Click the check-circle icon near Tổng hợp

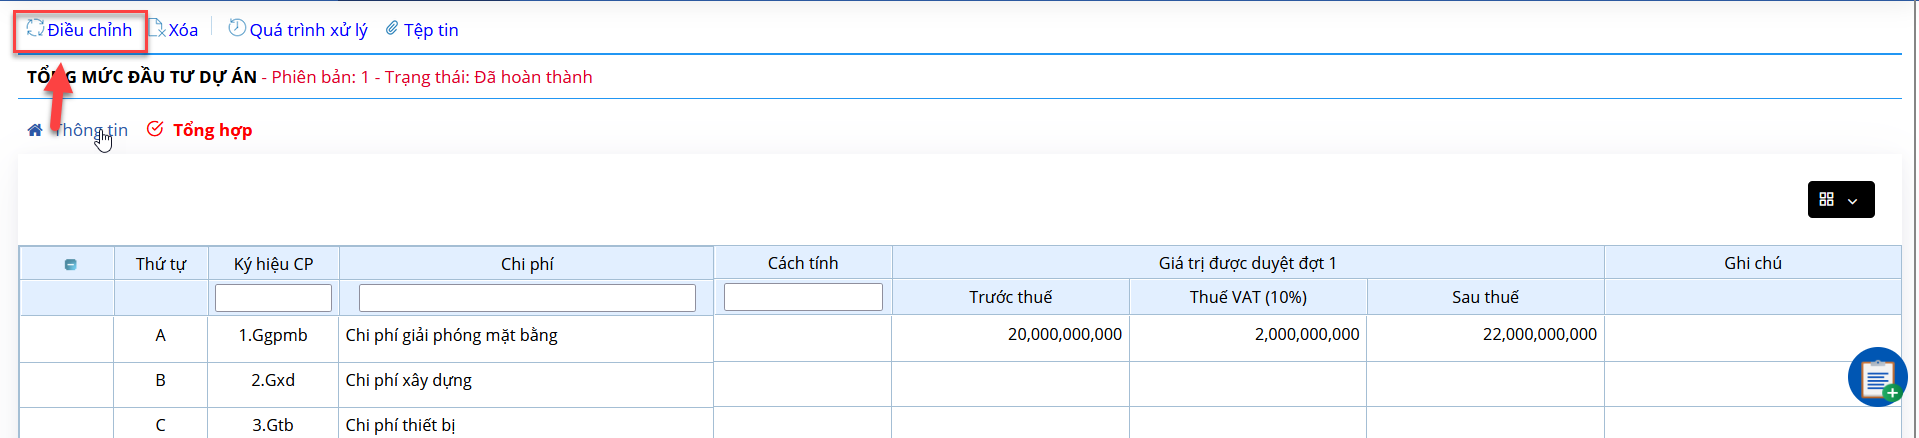(155, 129)
